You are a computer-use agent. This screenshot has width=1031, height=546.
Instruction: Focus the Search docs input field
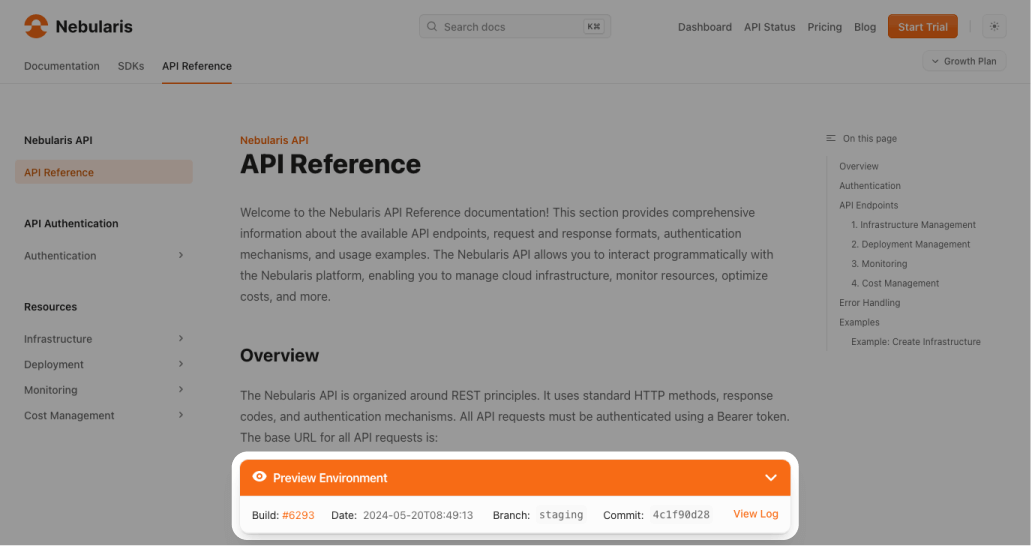(x=510, y=27)
